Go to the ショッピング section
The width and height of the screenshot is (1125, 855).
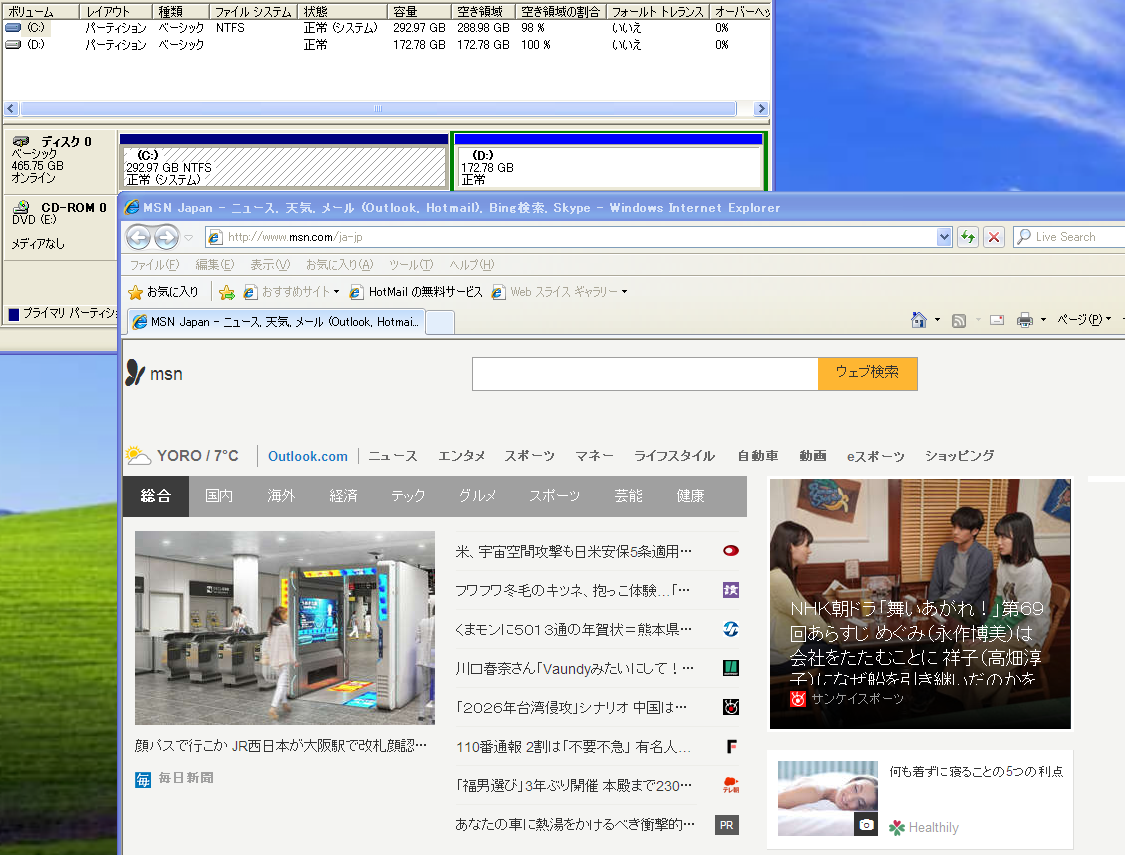coord(959,456)
